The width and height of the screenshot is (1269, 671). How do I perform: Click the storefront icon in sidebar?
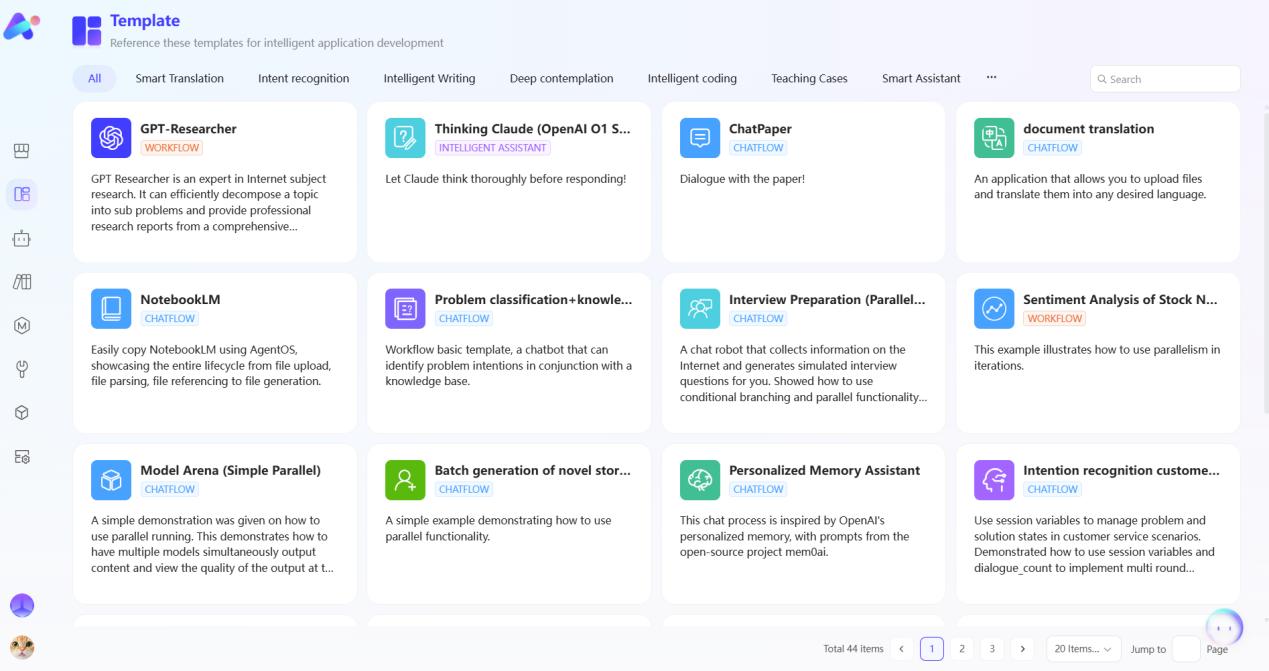tap(21, 151)
